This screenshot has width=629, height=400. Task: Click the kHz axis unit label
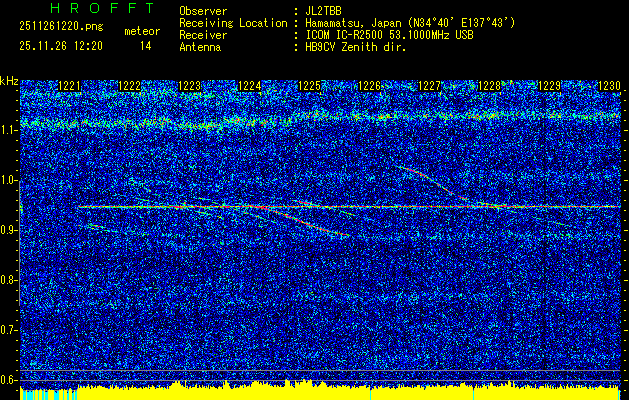[x=9, y=80]
